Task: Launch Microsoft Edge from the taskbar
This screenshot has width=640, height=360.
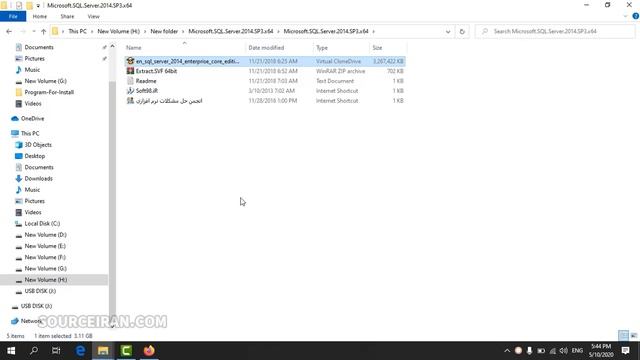Action: click(80, 351)
